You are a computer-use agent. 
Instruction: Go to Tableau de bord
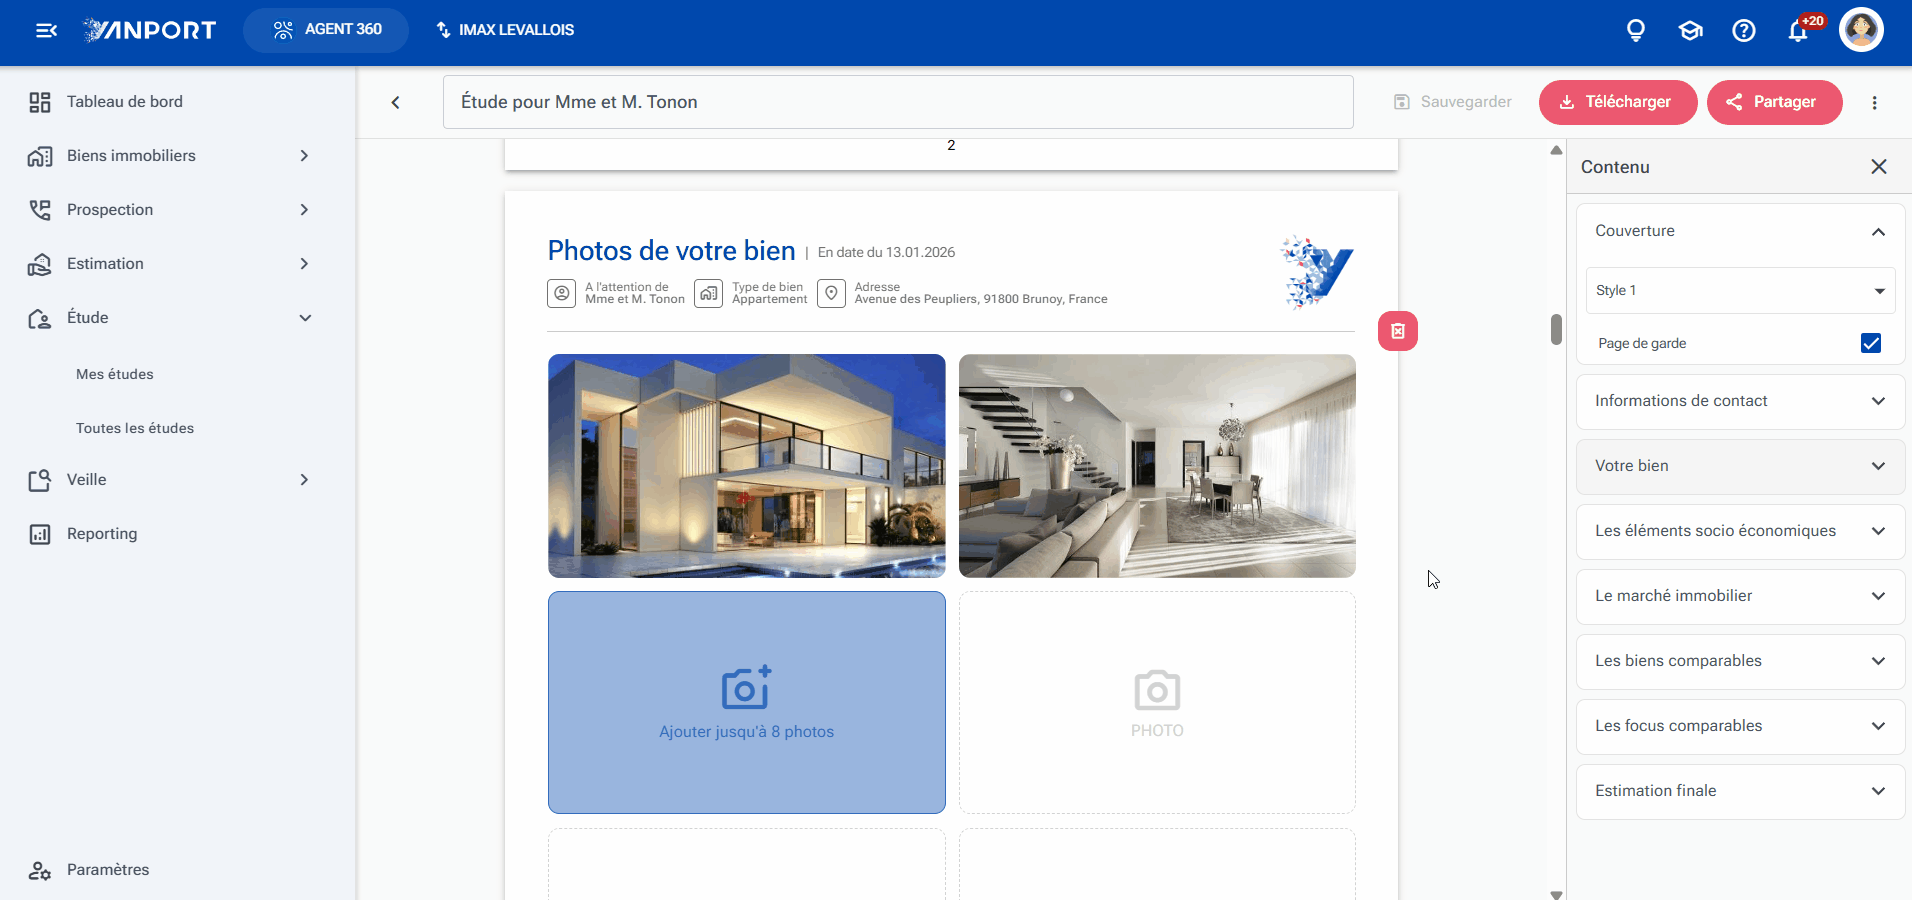pyautogui.click(x=125, y=102)
